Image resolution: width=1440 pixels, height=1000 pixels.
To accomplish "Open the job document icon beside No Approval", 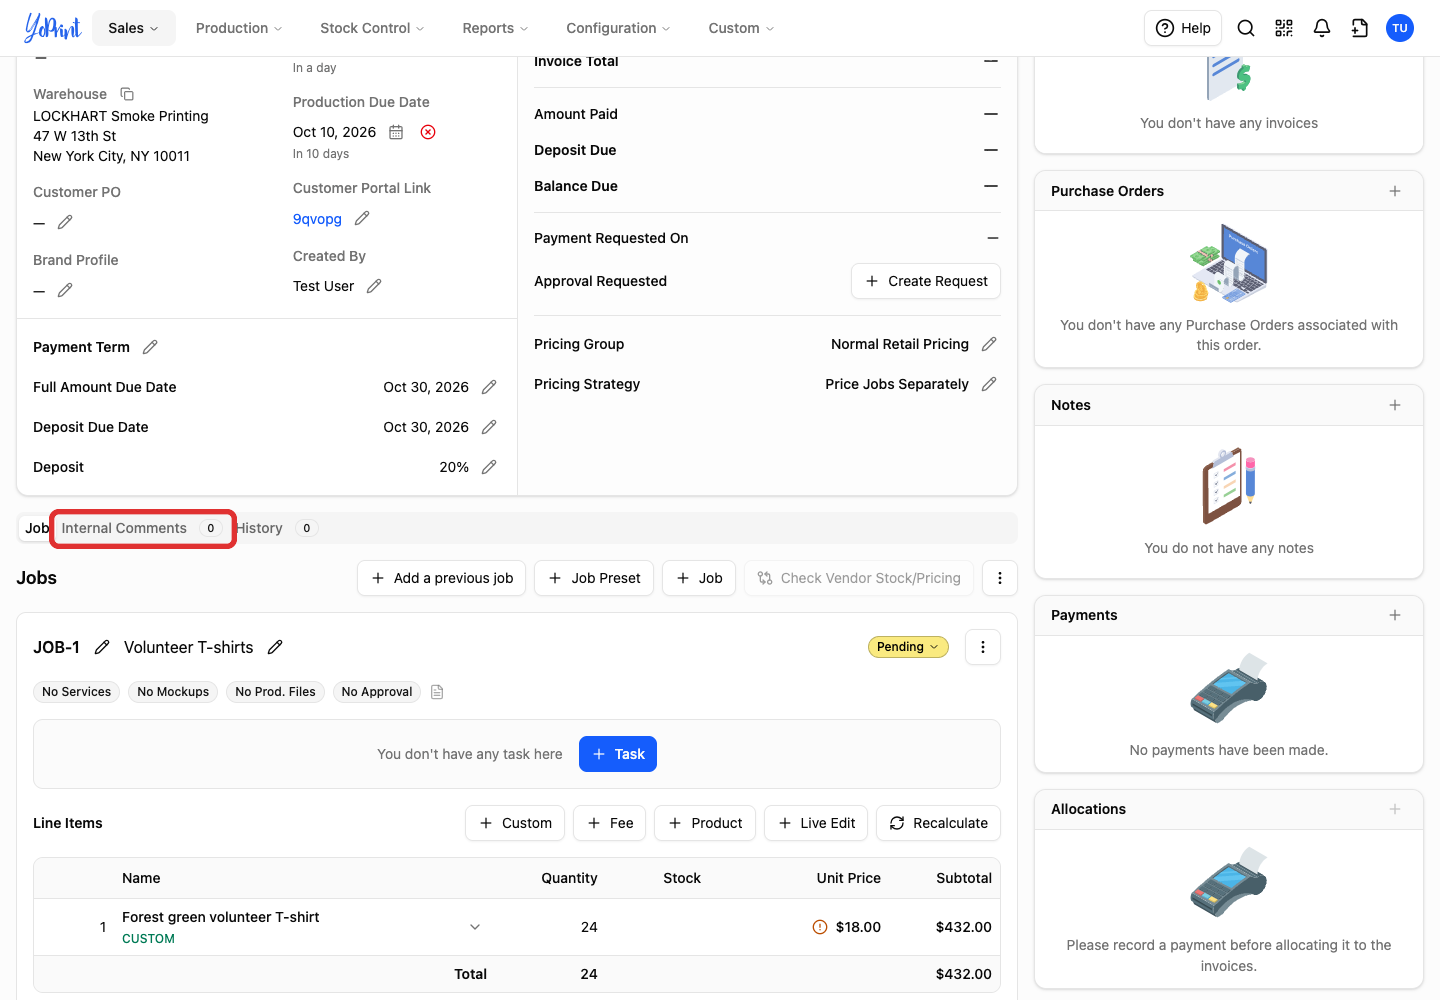I will [437, 692].
